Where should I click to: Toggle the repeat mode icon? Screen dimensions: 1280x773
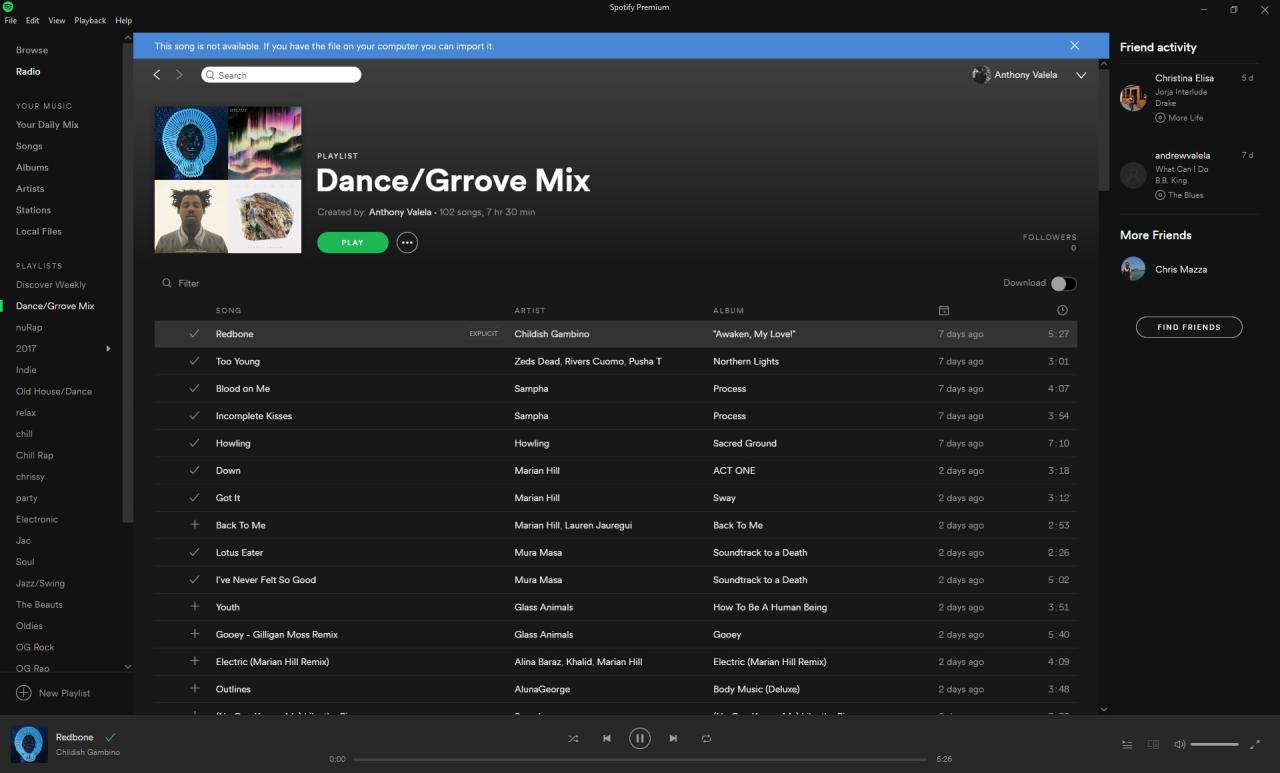pos(706,739)
